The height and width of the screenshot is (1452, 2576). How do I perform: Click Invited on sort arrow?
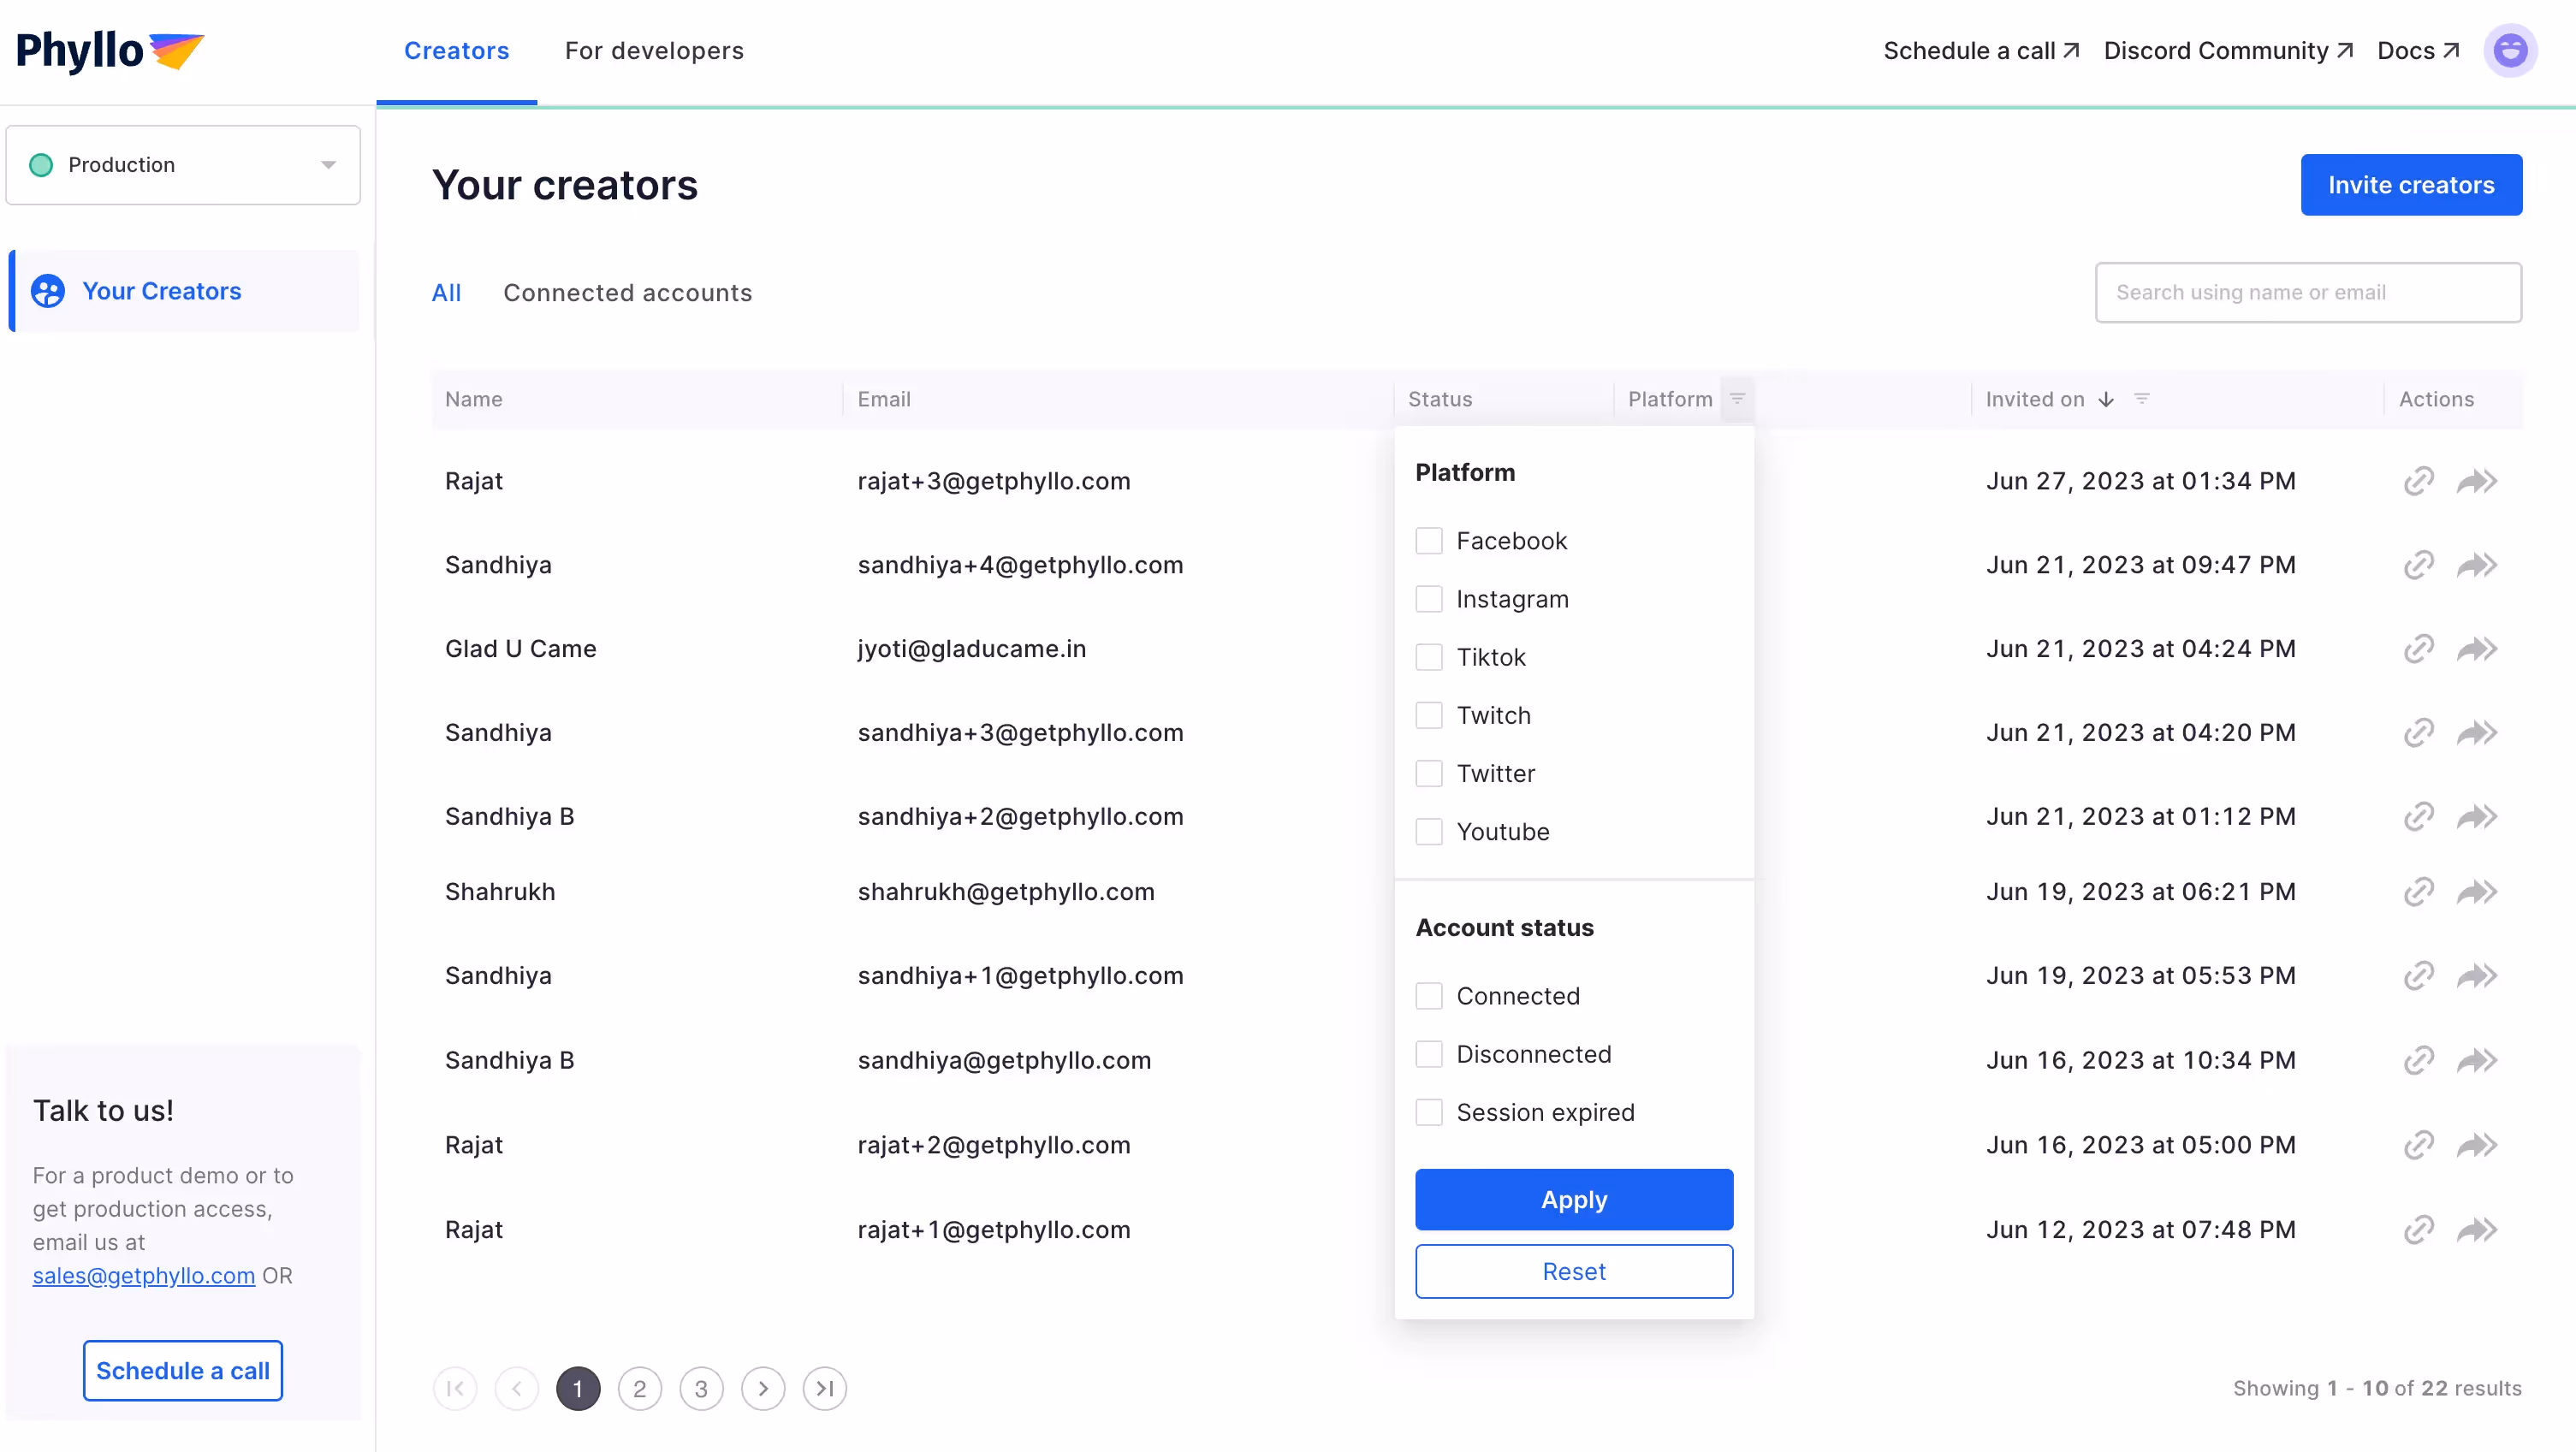point(2107,399)
